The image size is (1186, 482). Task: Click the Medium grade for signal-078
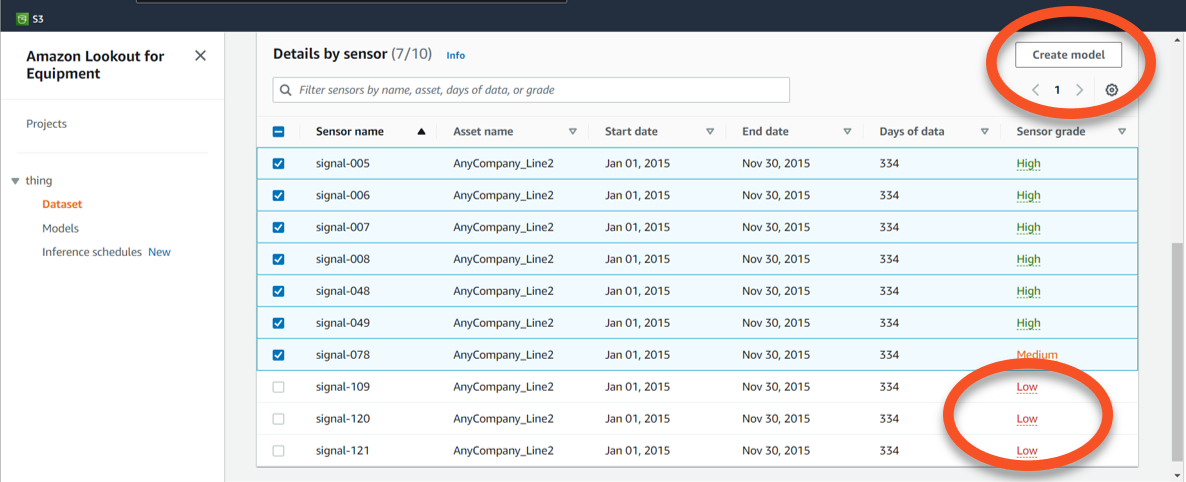(1037, 355)
